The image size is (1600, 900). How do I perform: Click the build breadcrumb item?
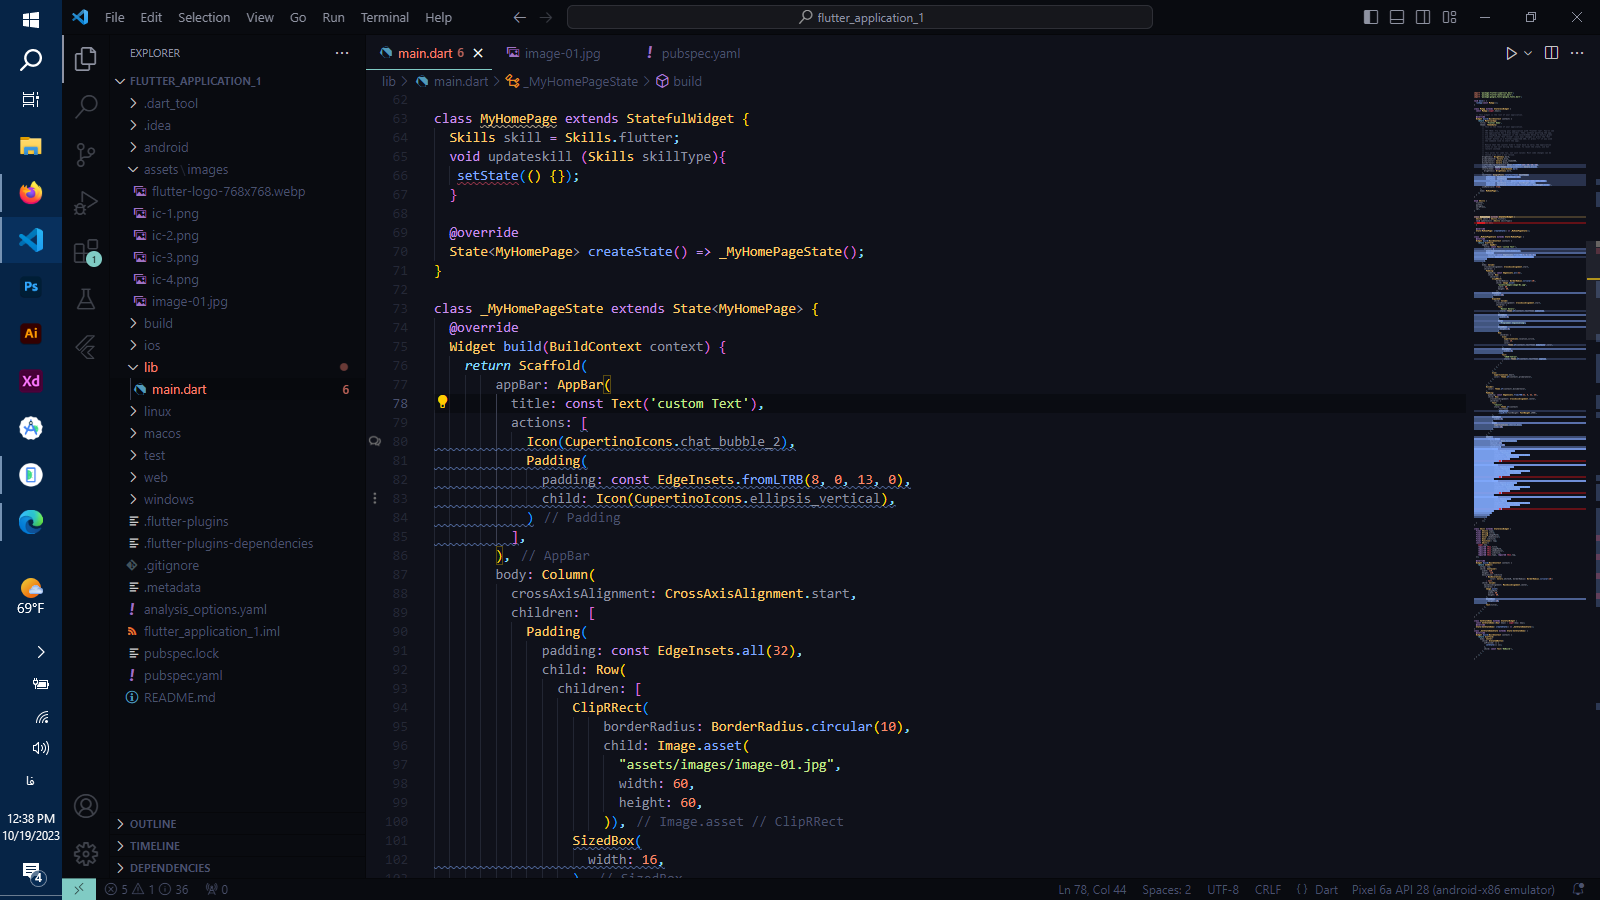pyautogui.click(x=679, y=81)
